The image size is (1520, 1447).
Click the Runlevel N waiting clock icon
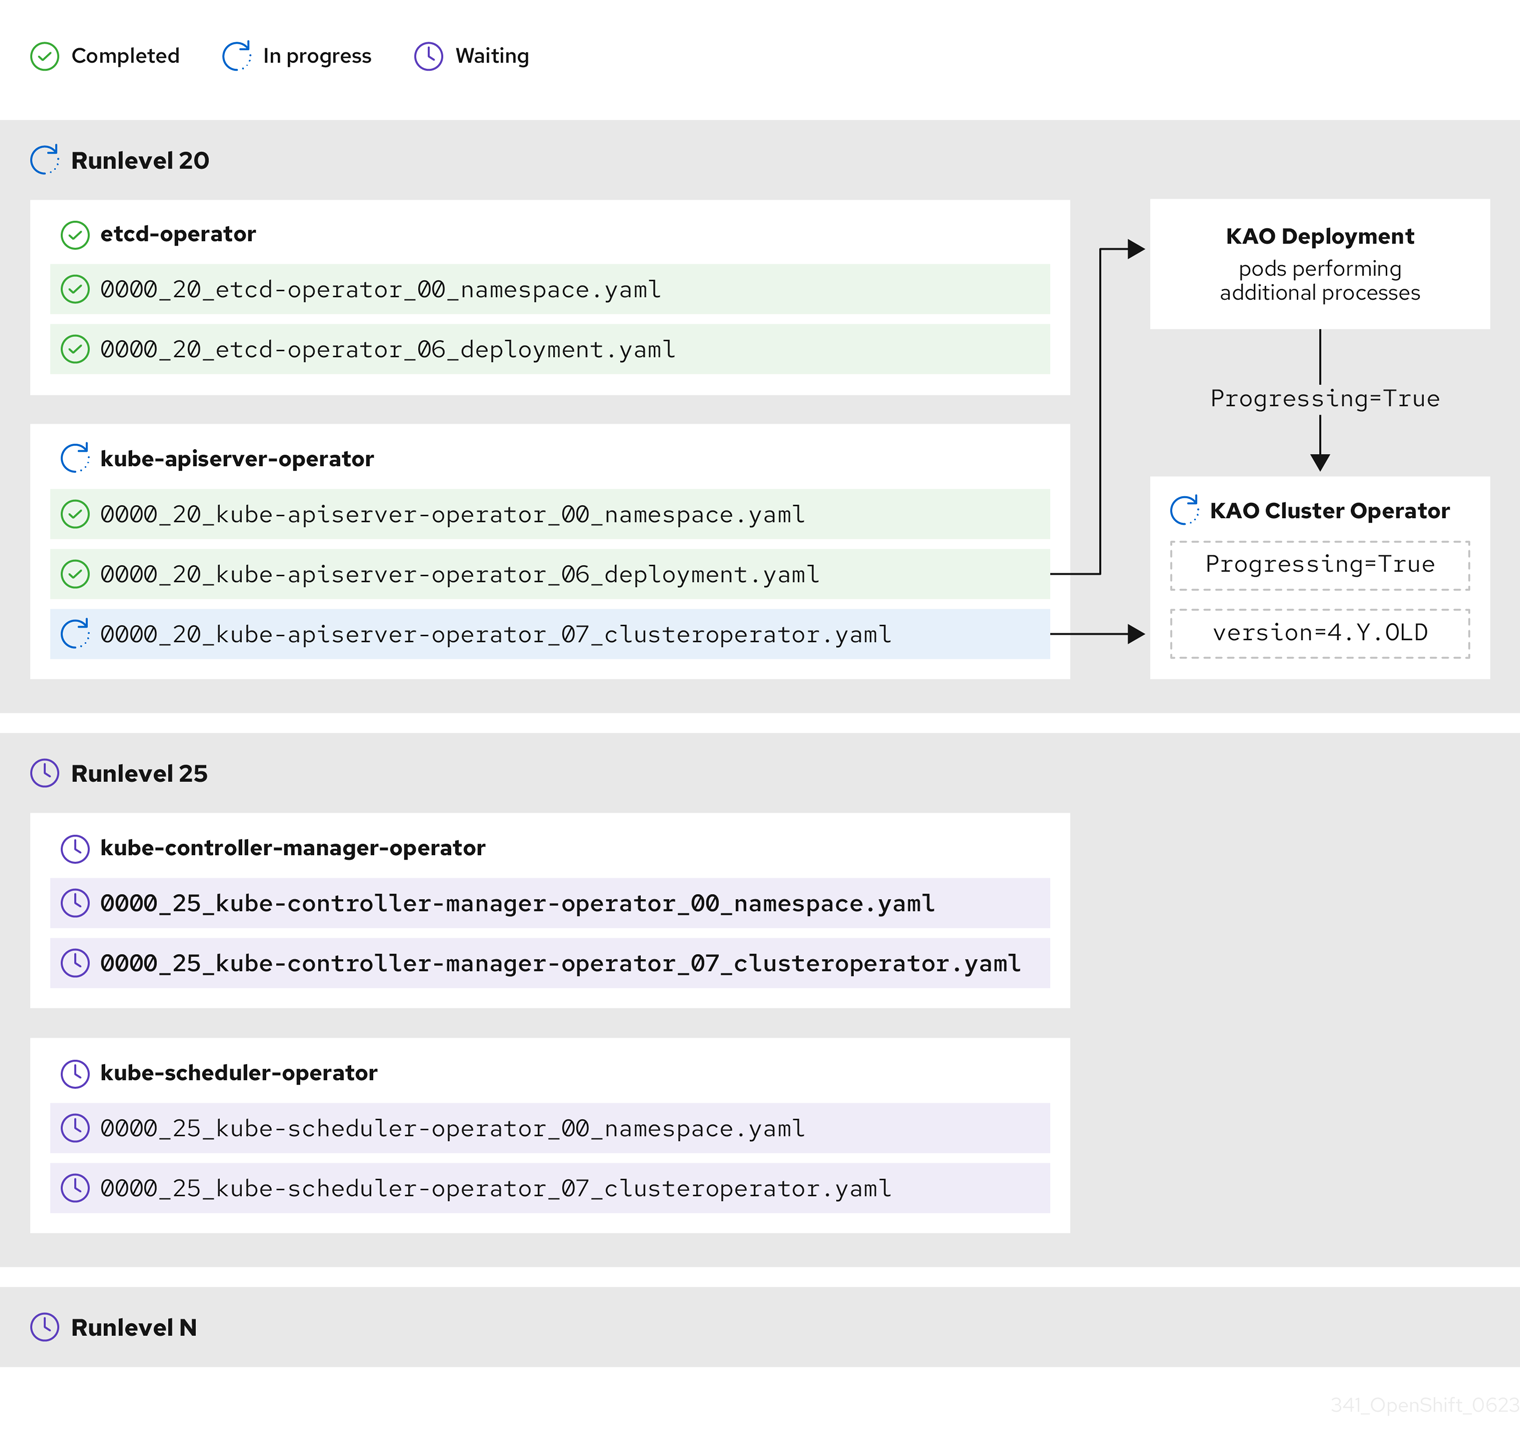click(x=45, y=1327)
